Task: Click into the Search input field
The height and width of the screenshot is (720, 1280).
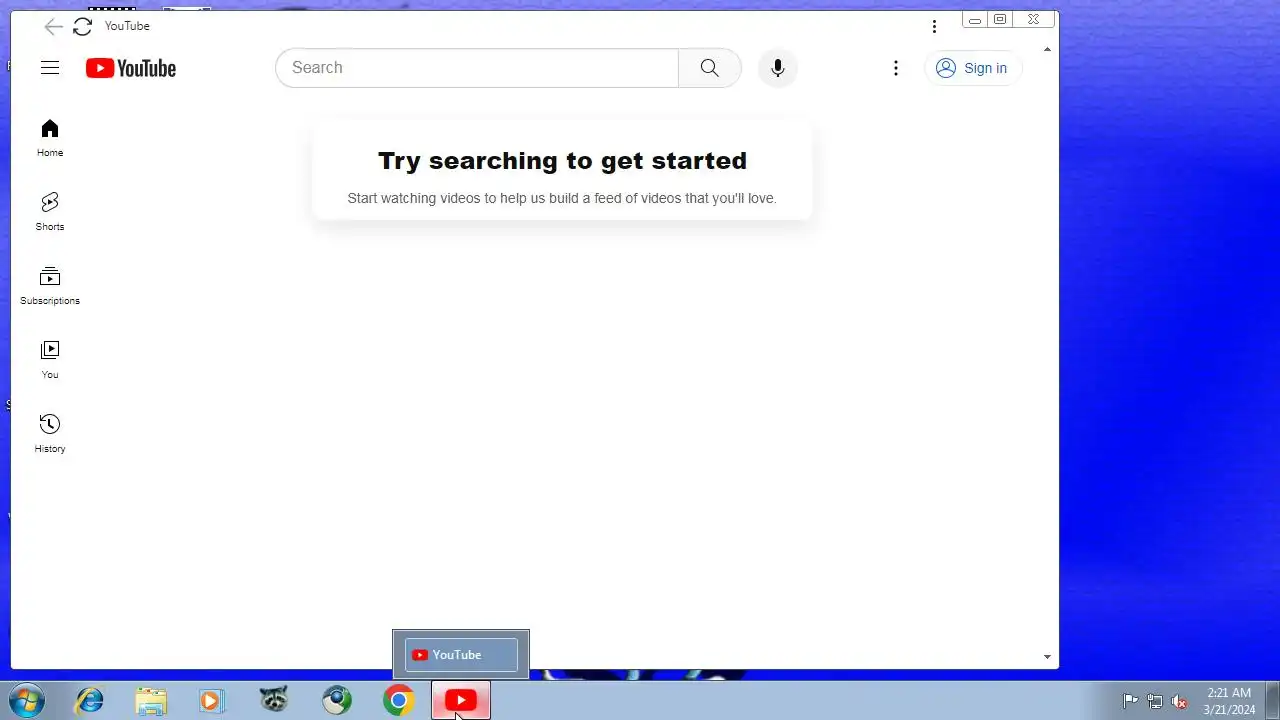Action: click(477, 68)
